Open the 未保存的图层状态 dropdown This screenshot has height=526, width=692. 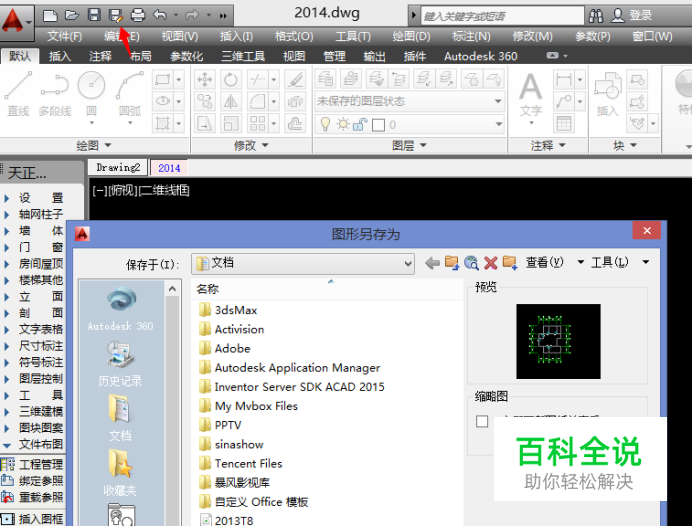click(409, 101)
